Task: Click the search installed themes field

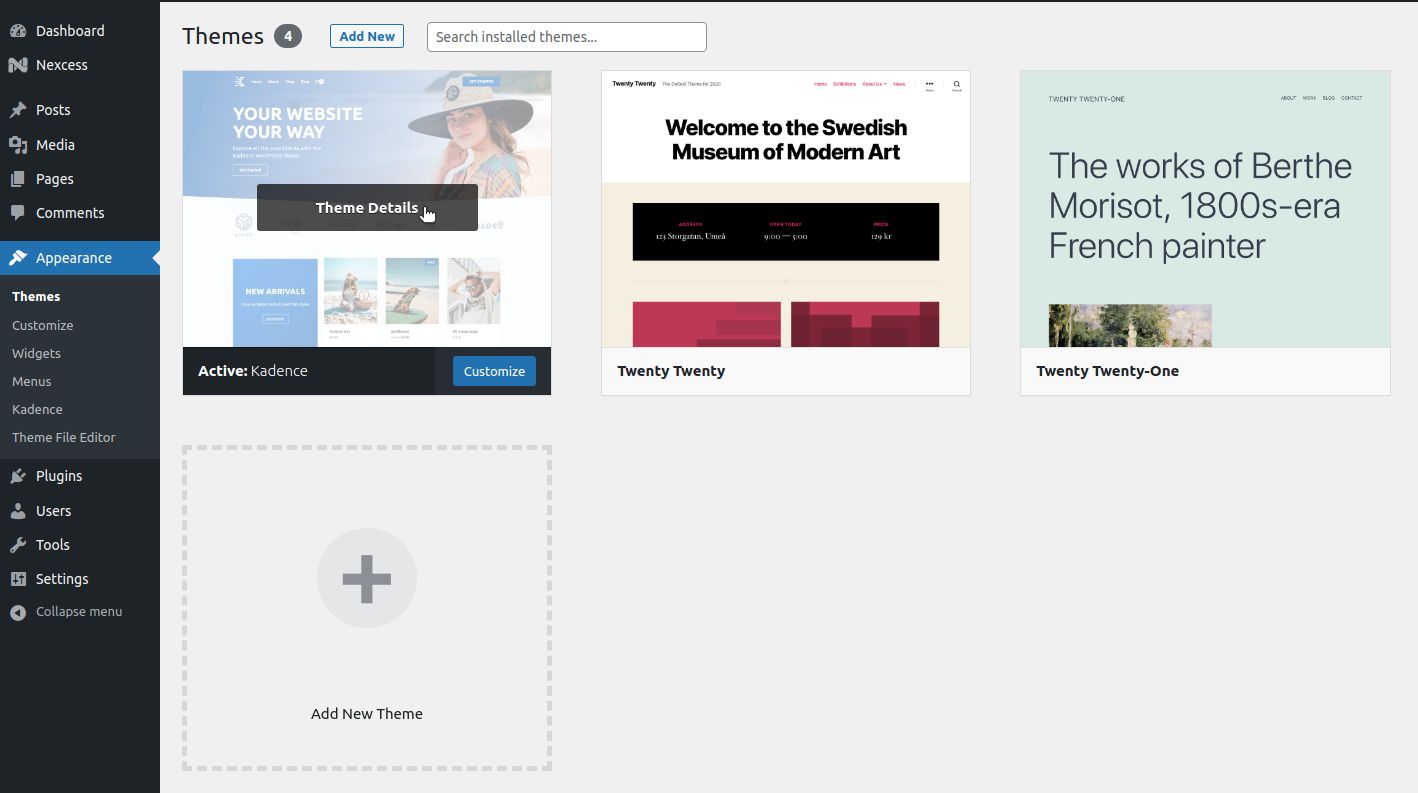Action: (566, 36)
